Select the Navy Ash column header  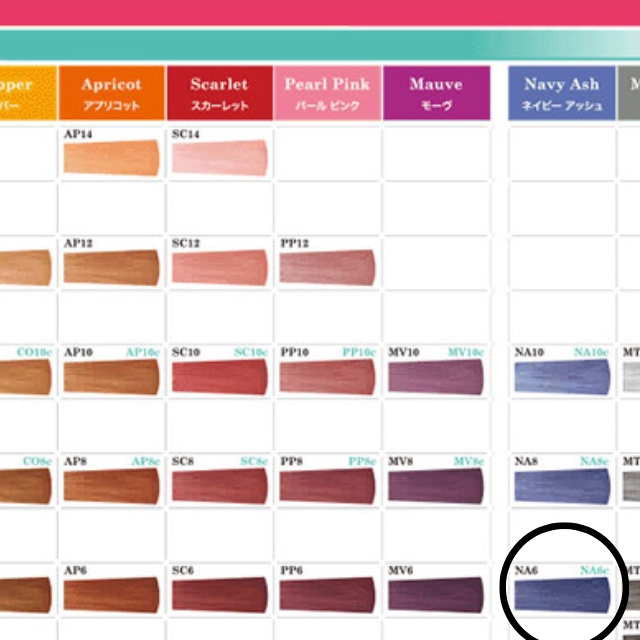tap(561, 93)
